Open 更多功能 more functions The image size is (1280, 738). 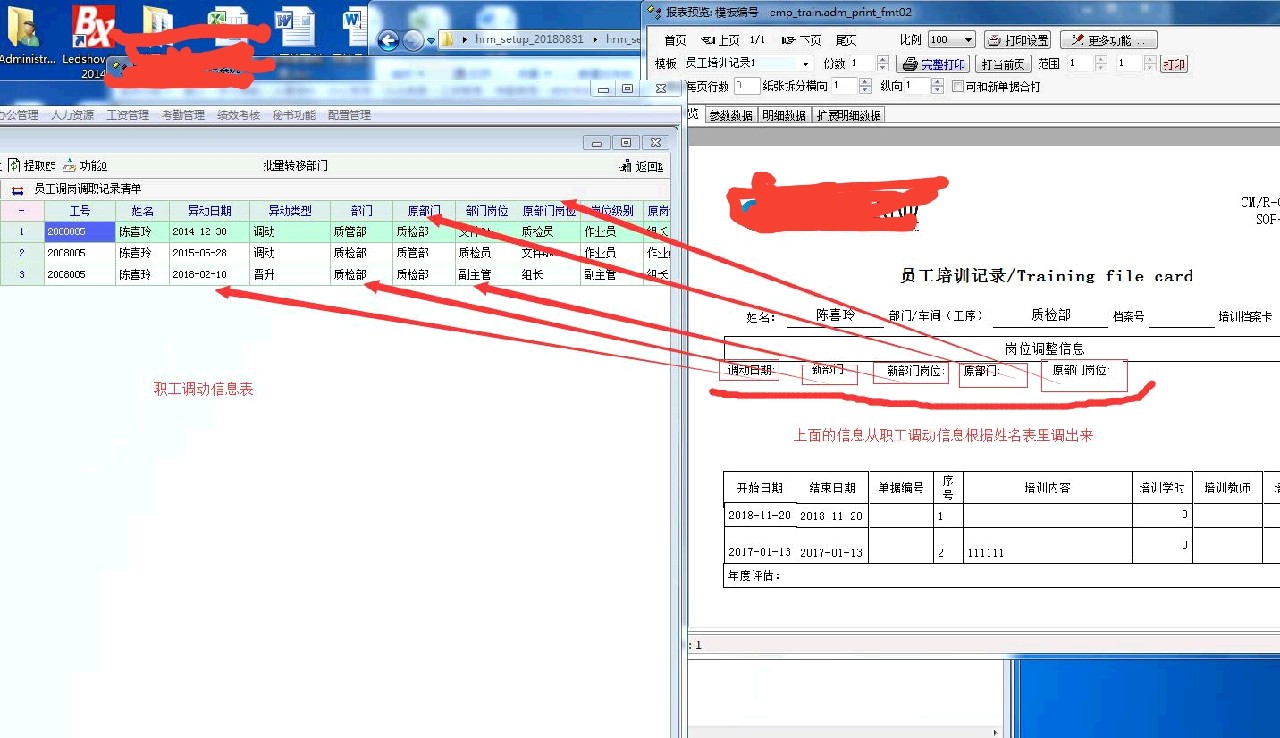1108,40
